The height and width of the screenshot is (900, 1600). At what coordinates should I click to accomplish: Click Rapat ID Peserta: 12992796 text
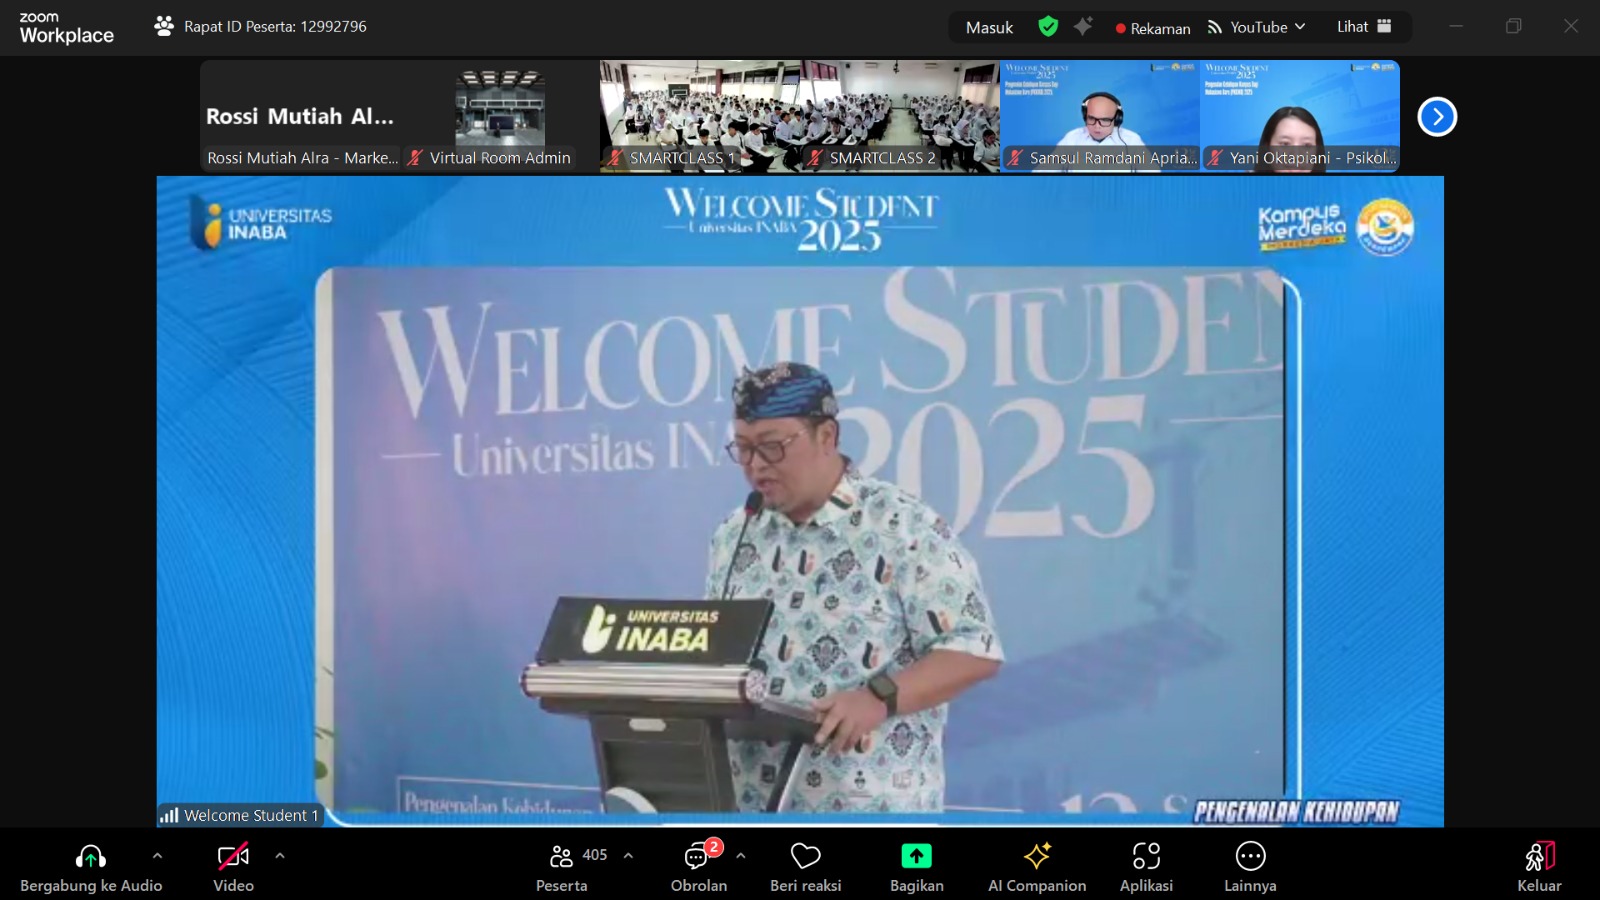tap(275, 27)
